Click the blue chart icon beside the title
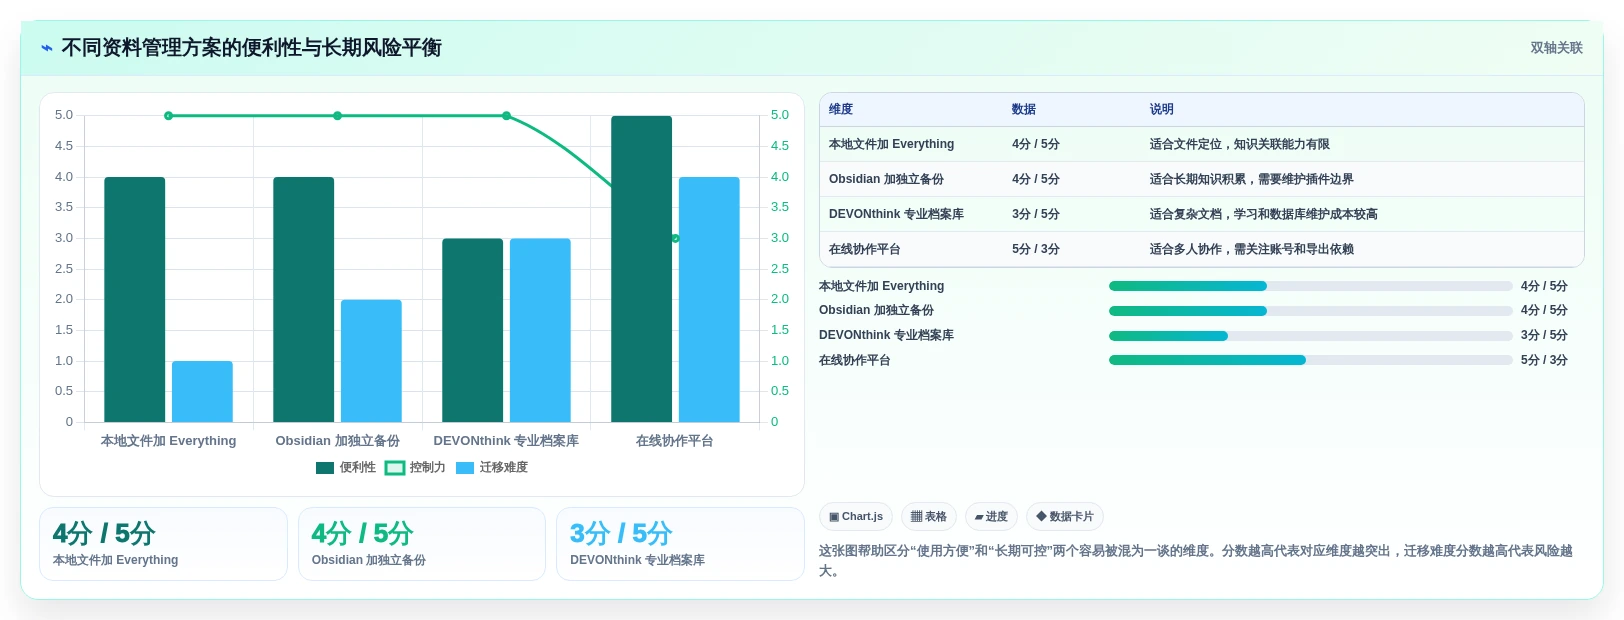 pos(47,48)
